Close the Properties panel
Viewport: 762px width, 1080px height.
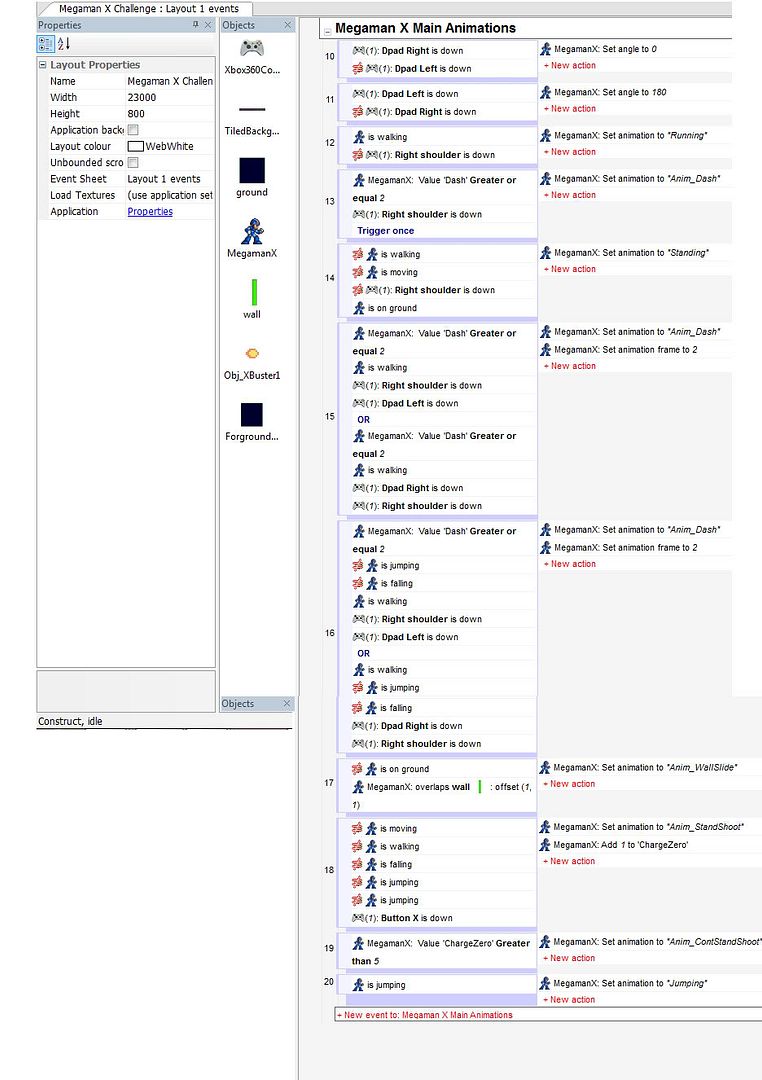(x=208, y=25)
